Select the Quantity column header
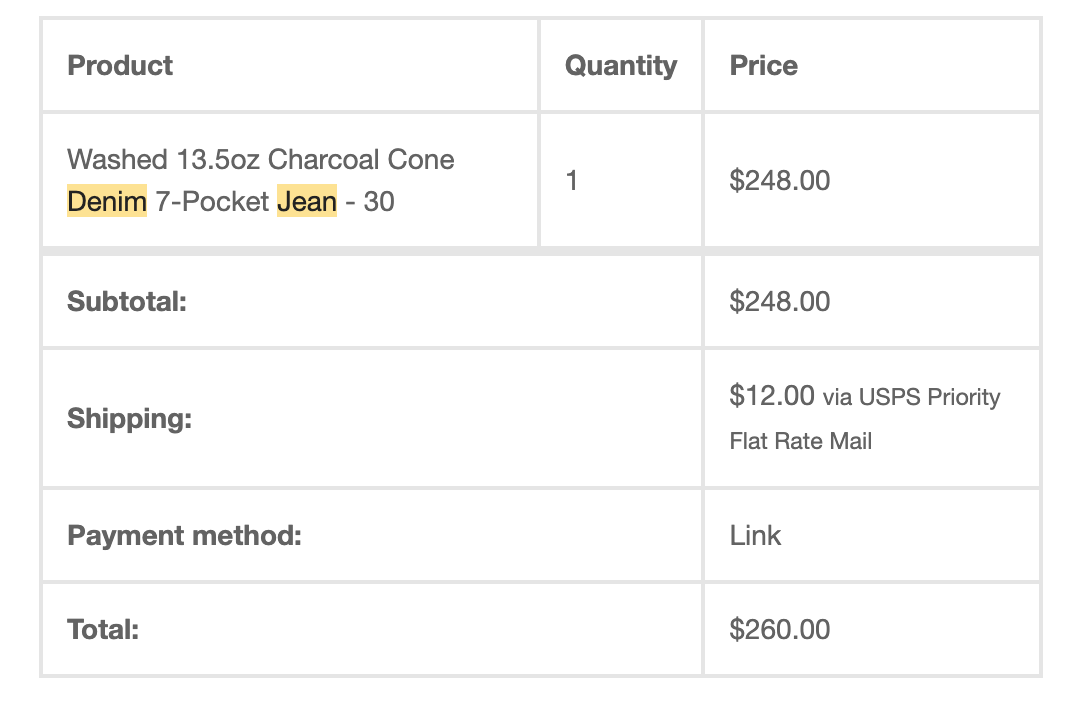This screenshot has width=1088, height=724. [x=621, y=66]
